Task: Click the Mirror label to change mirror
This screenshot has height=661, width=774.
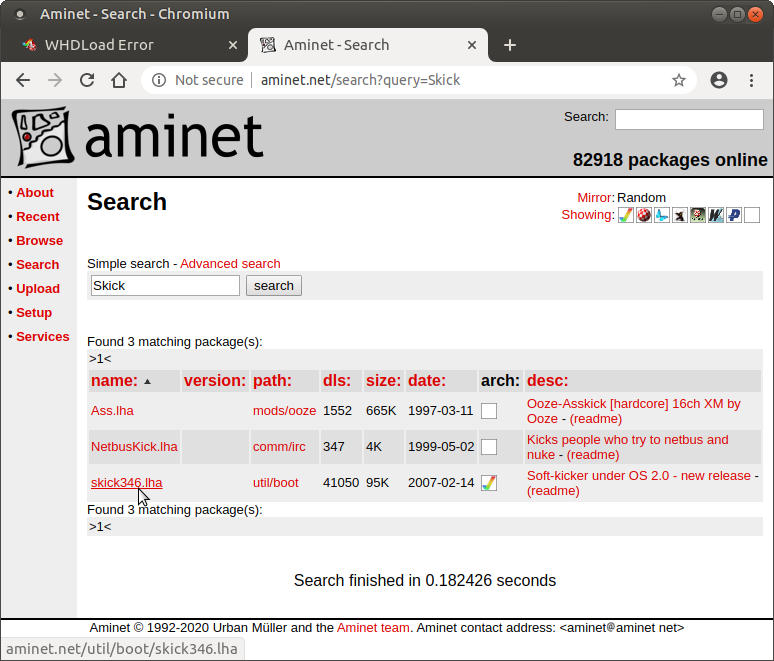Action: pos(595,198)
